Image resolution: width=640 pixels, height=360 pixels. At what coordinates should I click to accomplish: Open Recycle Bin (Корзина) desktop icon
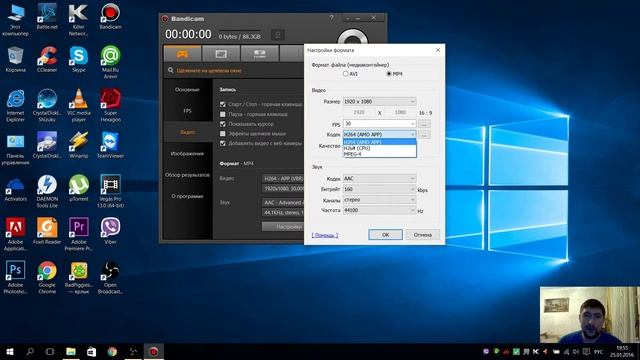(15, 60)
